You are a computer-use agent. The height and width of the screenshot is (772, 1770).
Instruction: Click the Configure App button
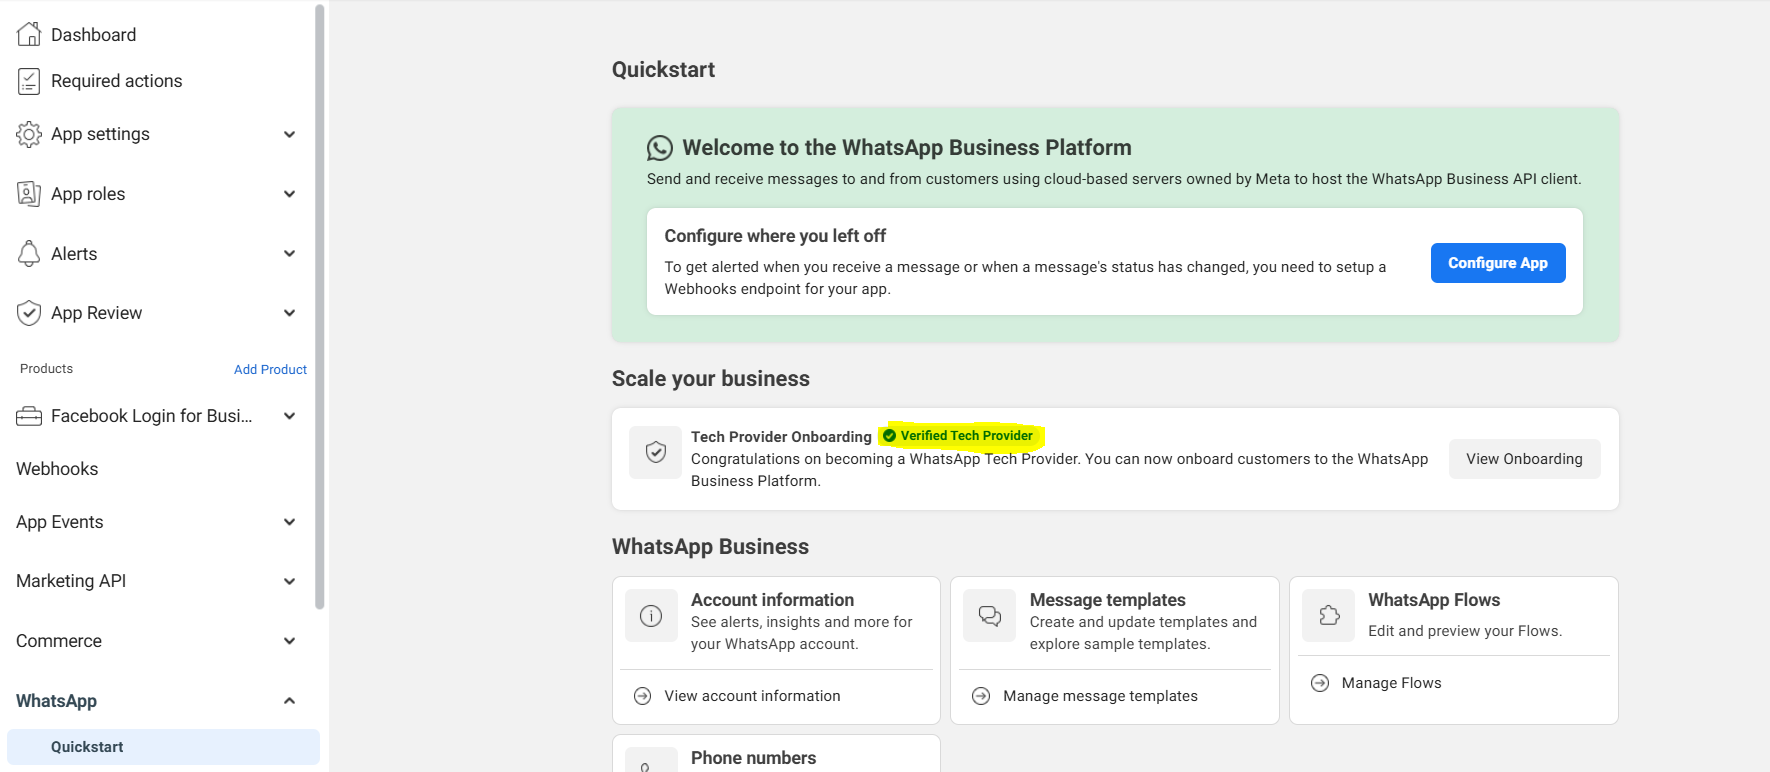click(x=1497, y=263)
